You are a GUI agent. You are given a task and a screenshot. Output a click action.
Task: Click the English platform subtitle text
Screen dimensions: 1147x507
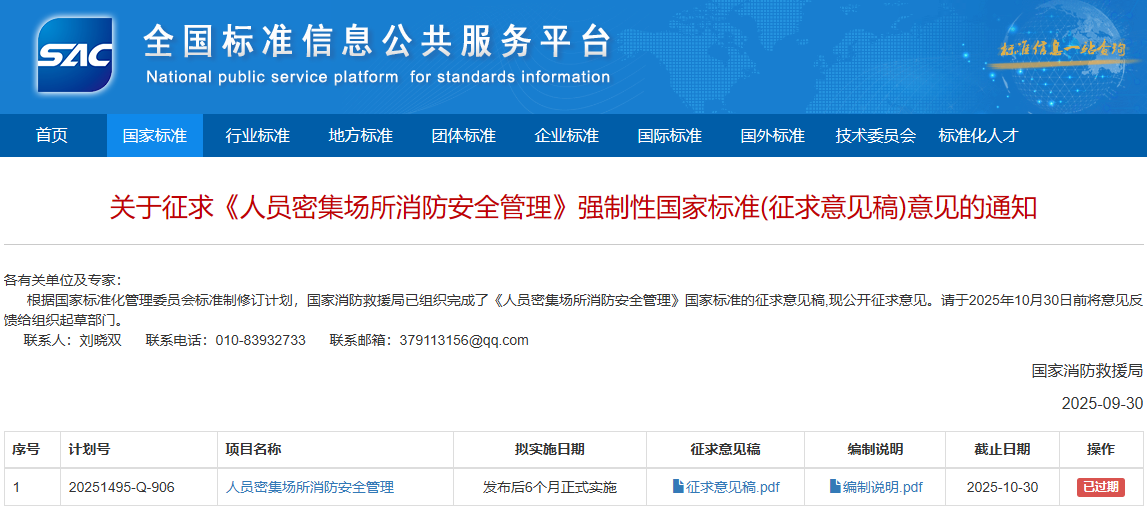377,77
